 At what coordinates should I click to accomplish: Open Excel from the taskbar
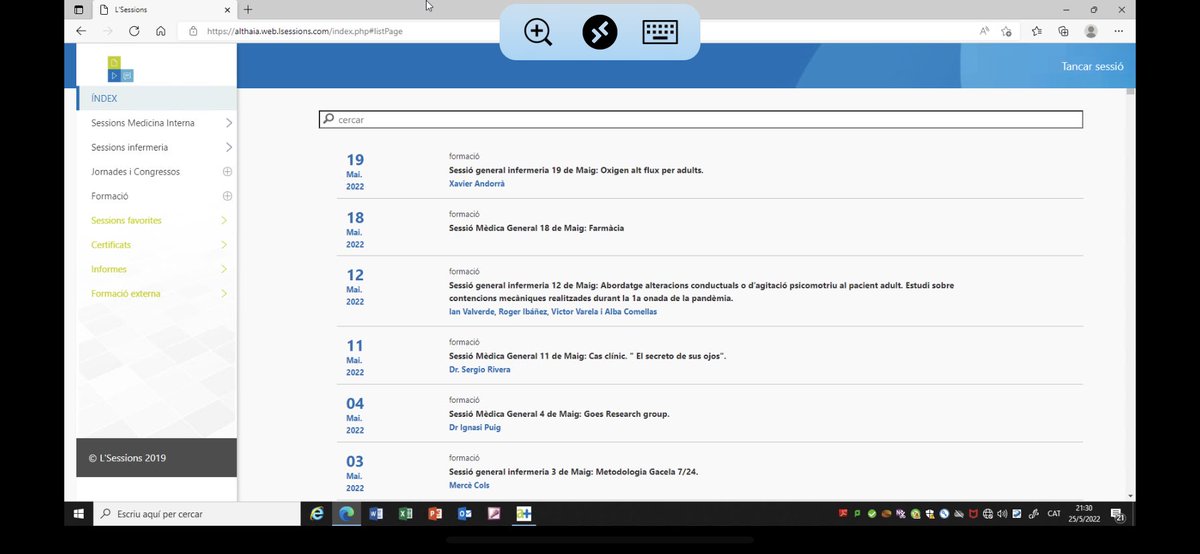pyautogui.click(x=406, y=514)
